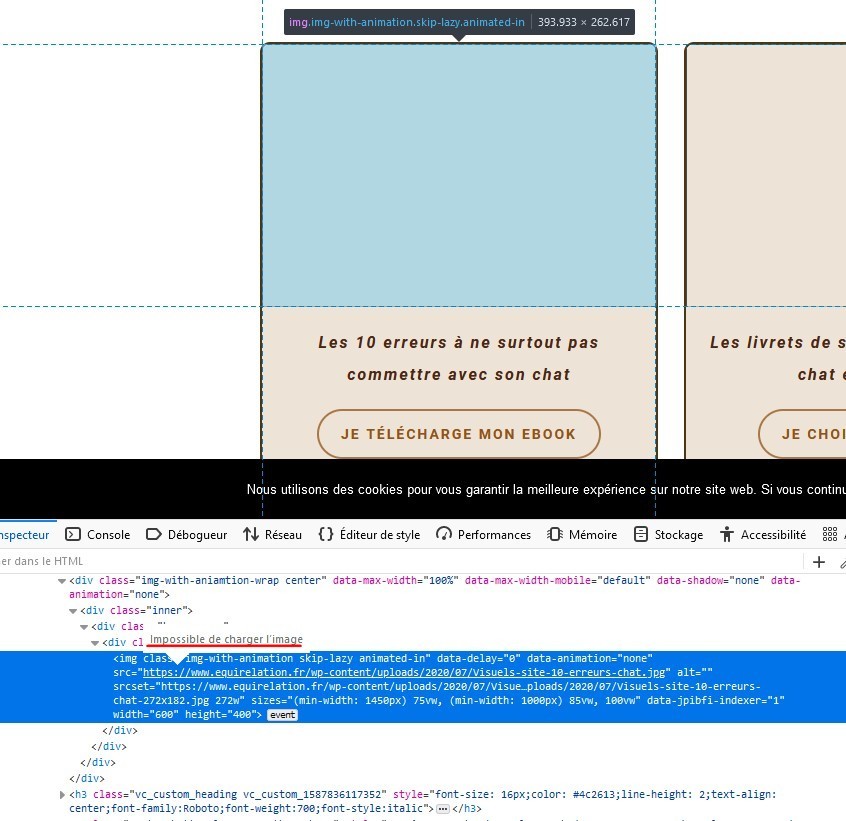The width and height of the screenshot is (846, 821).
Task: Click the highlighted blue image placeholder
Action: point(458,175)
